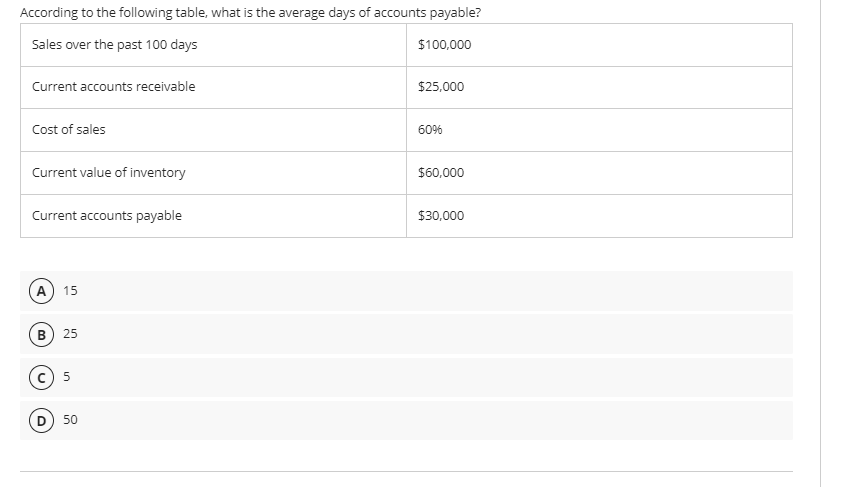Click Sales over the past 100 days cell
Viewport: 842px width, 487px height.
(213, 45)
